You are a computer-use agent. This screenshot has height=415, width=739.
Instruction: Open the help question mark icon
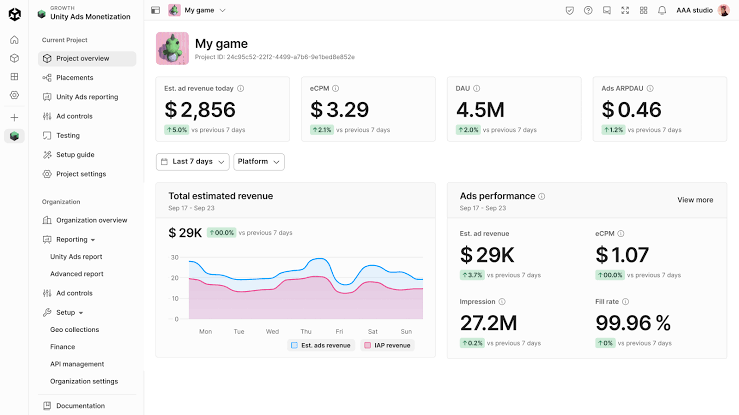point(588,10)
